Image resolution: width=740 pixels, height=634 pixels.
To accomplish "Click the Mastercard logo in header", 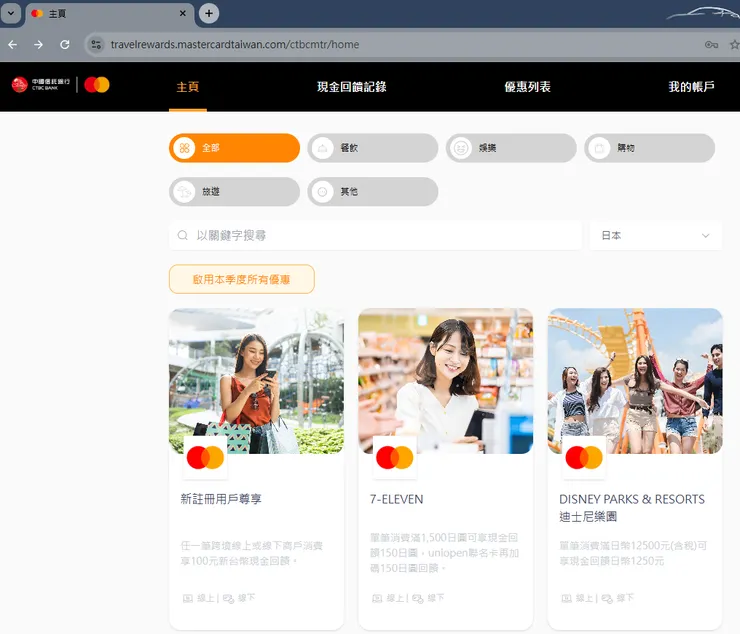I will pyautogui.click(x=97, y=85).
